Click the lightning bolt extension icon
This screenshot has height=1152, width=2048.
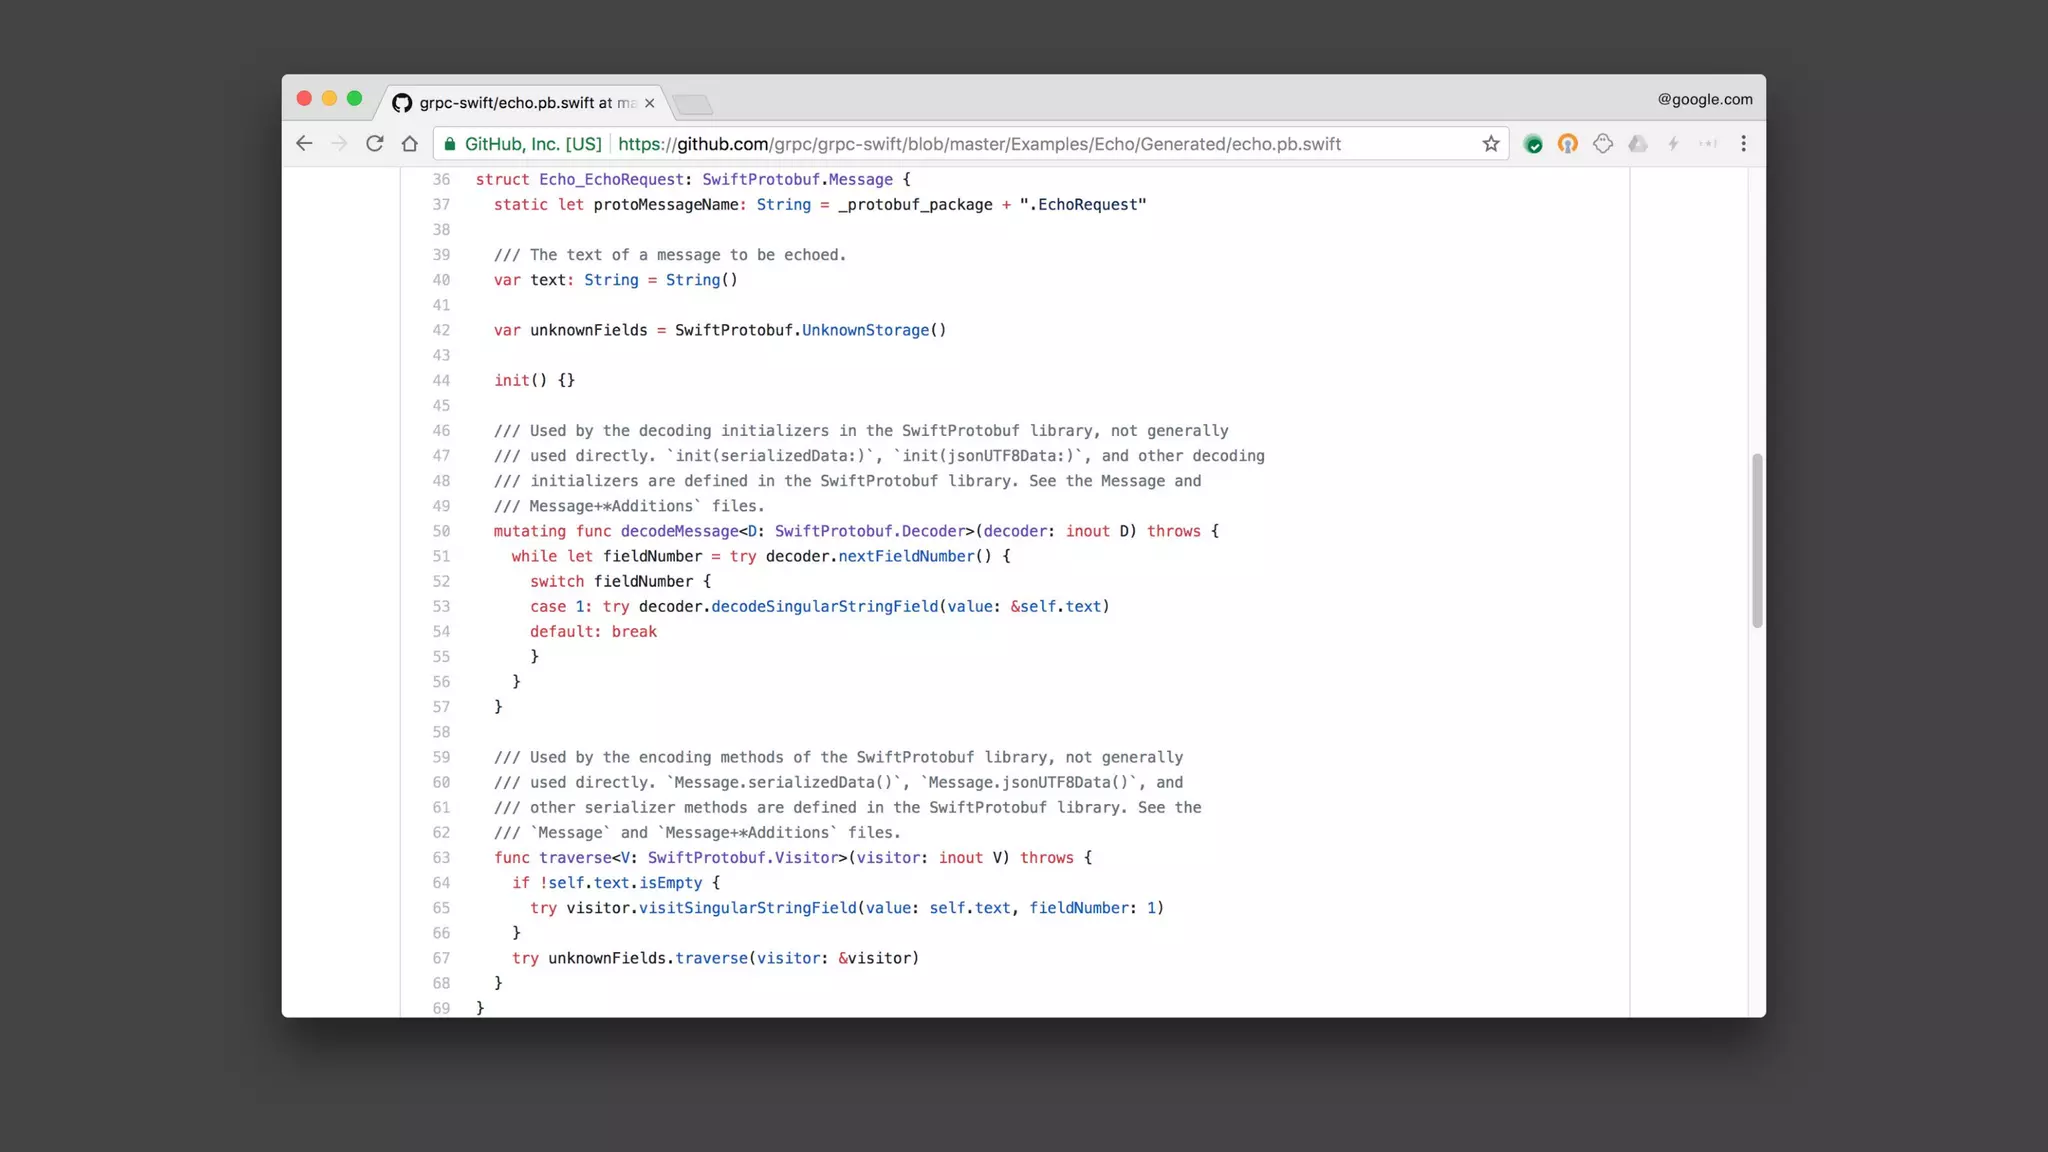[1673, 144]
